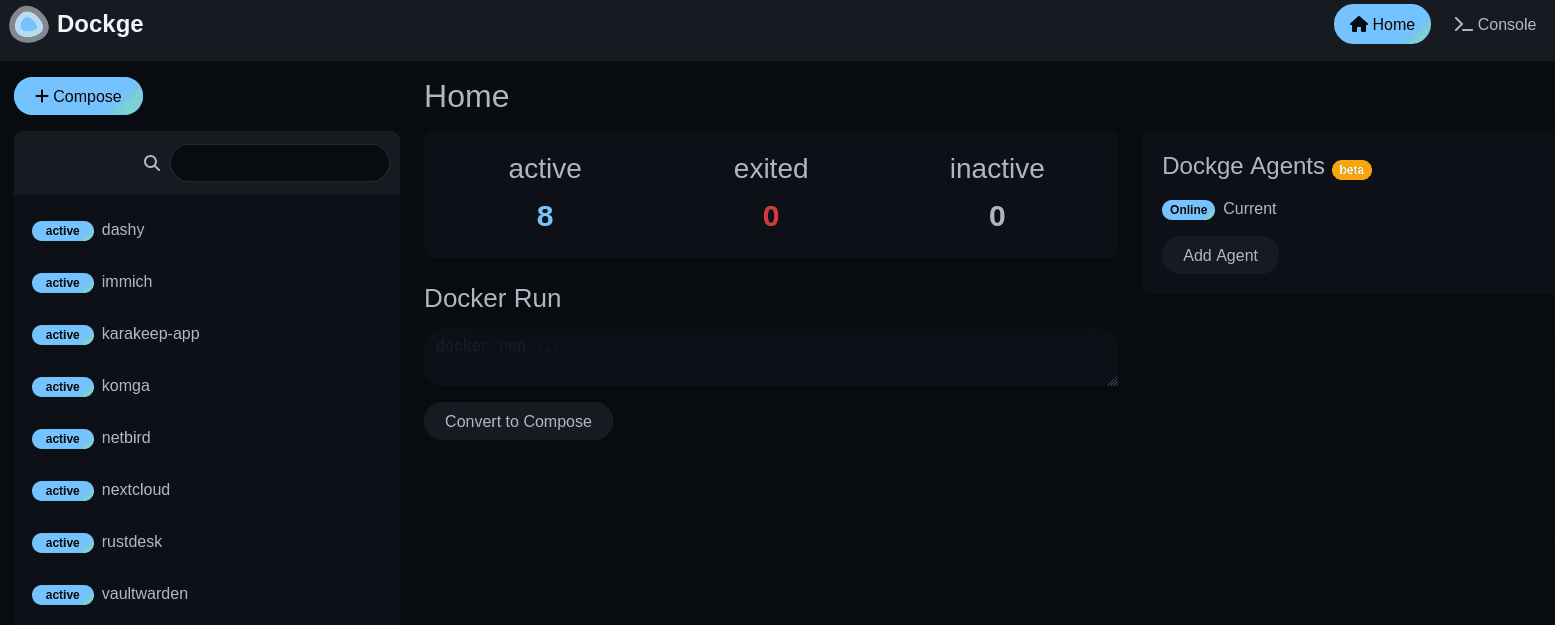Click the orange beta badge

point(1351,170)
